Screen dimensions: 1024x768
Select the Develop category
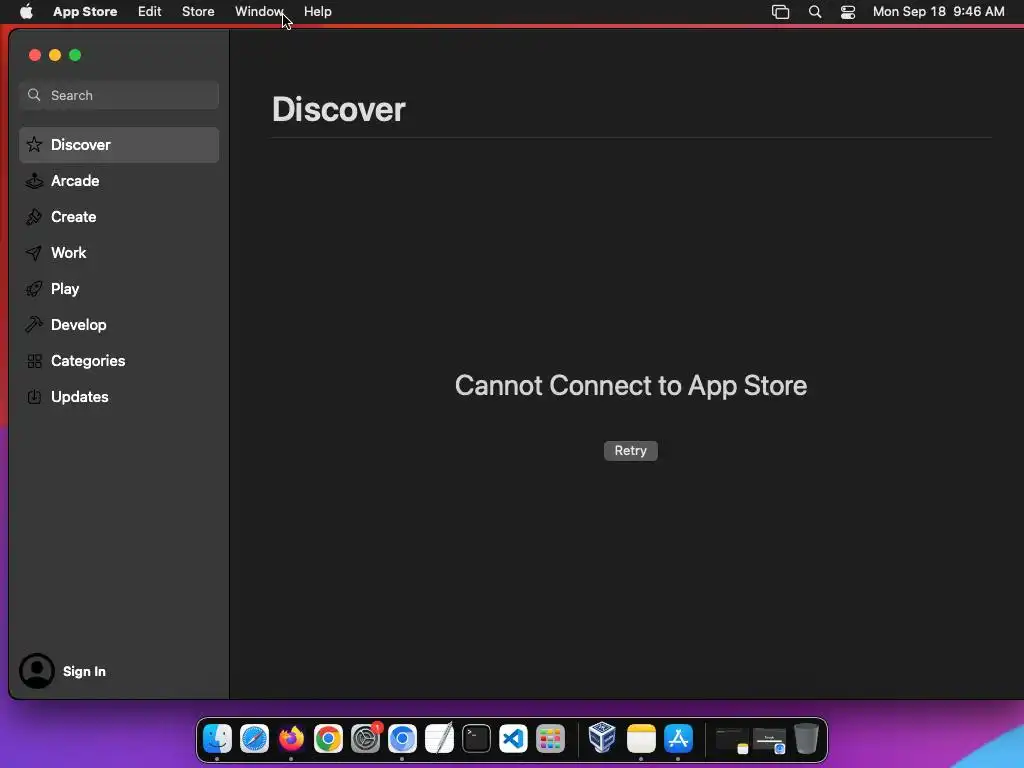(x=119, y=325)
